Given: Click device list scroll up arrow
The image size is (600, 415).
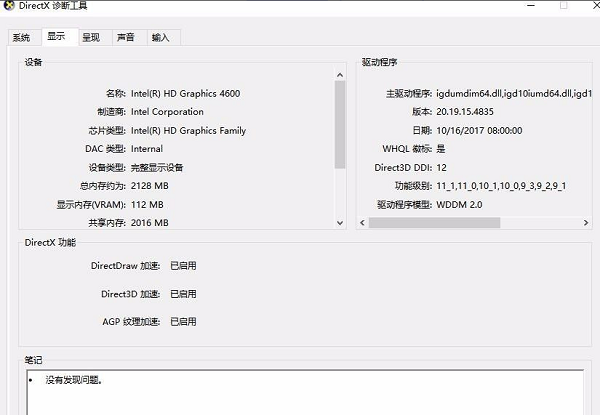Looking at the screenshot, I should point(340,75).
